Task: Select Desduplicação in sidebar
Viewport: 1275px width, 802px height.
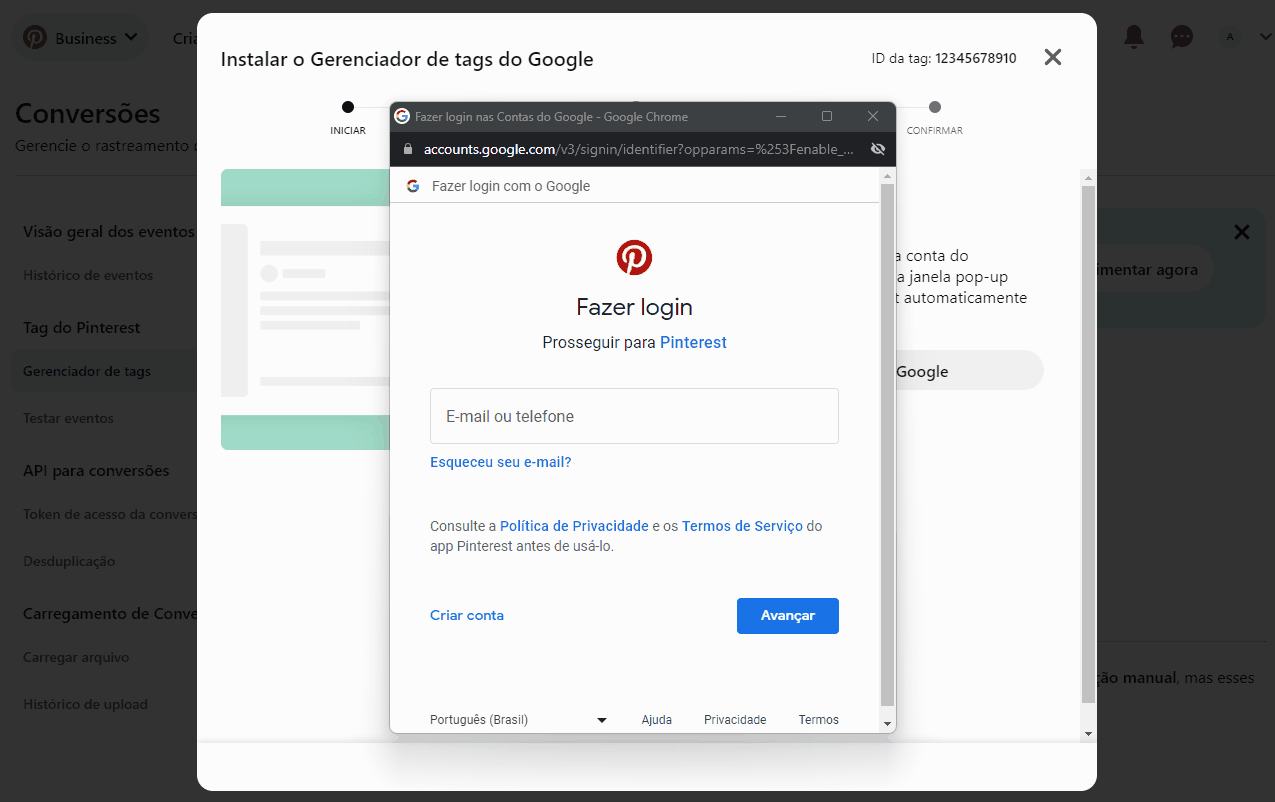Action: click(x=69, y=561)
